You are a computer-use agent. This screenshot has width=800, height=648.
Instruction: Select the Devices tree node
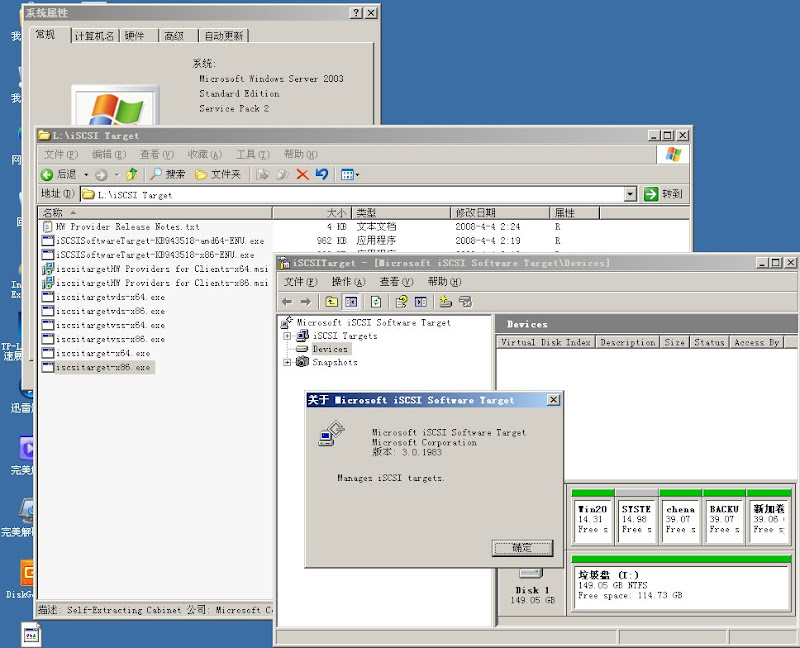330,349
